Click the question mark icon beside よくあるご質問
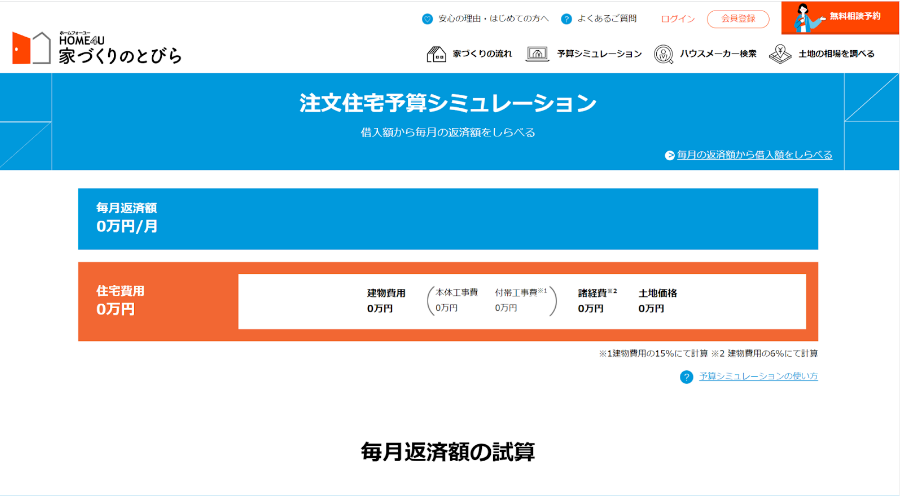 click(566, 19)
